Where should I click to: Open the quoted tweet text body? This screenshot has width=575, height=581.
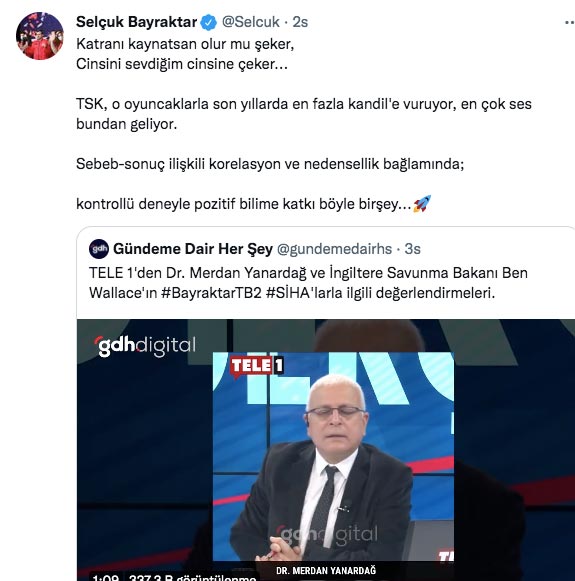click(308, 283)
